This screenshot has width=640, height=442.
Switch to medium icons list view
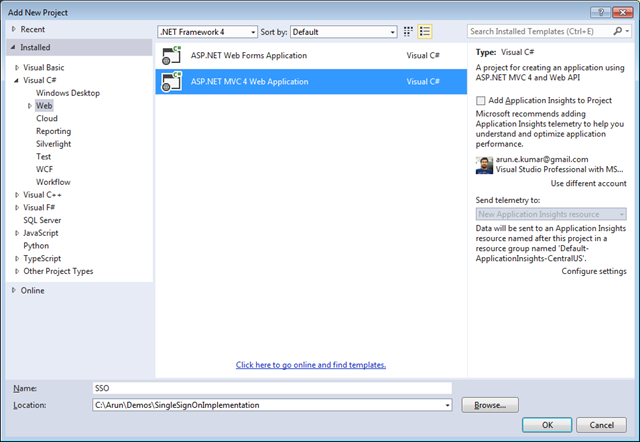tap(425, 32)
